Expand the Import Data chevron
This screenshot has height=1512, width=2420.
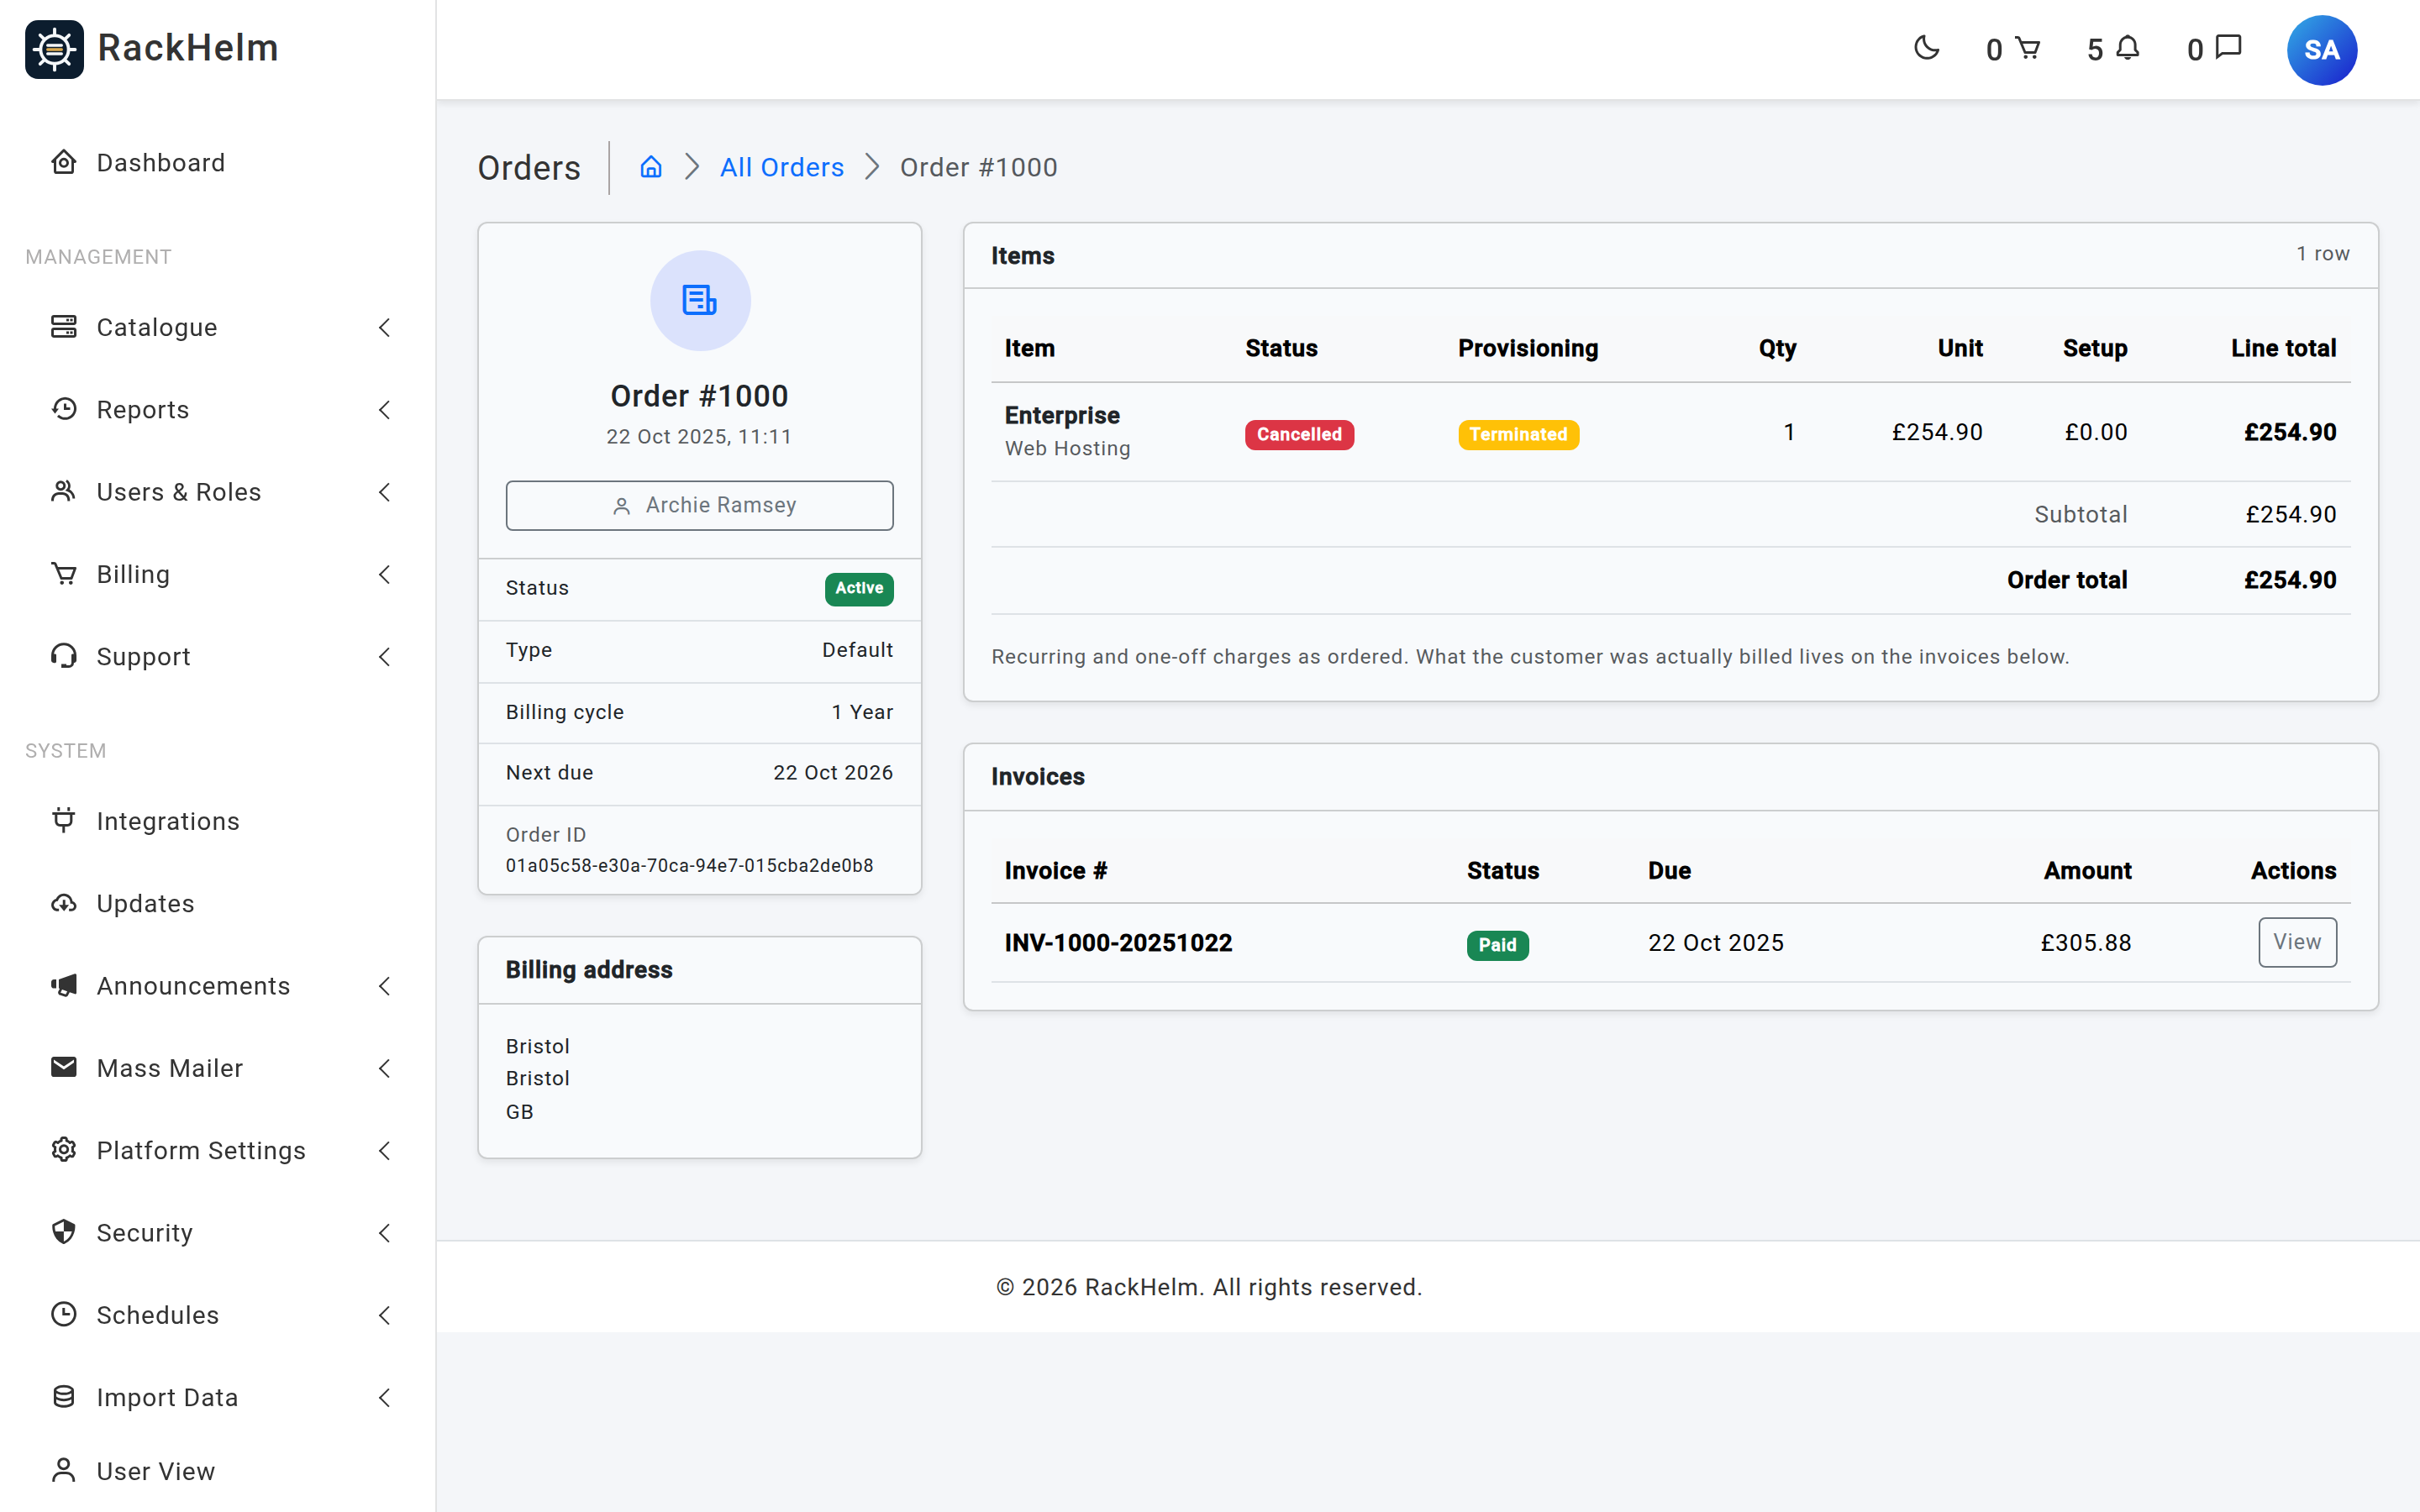[384, 1397]
